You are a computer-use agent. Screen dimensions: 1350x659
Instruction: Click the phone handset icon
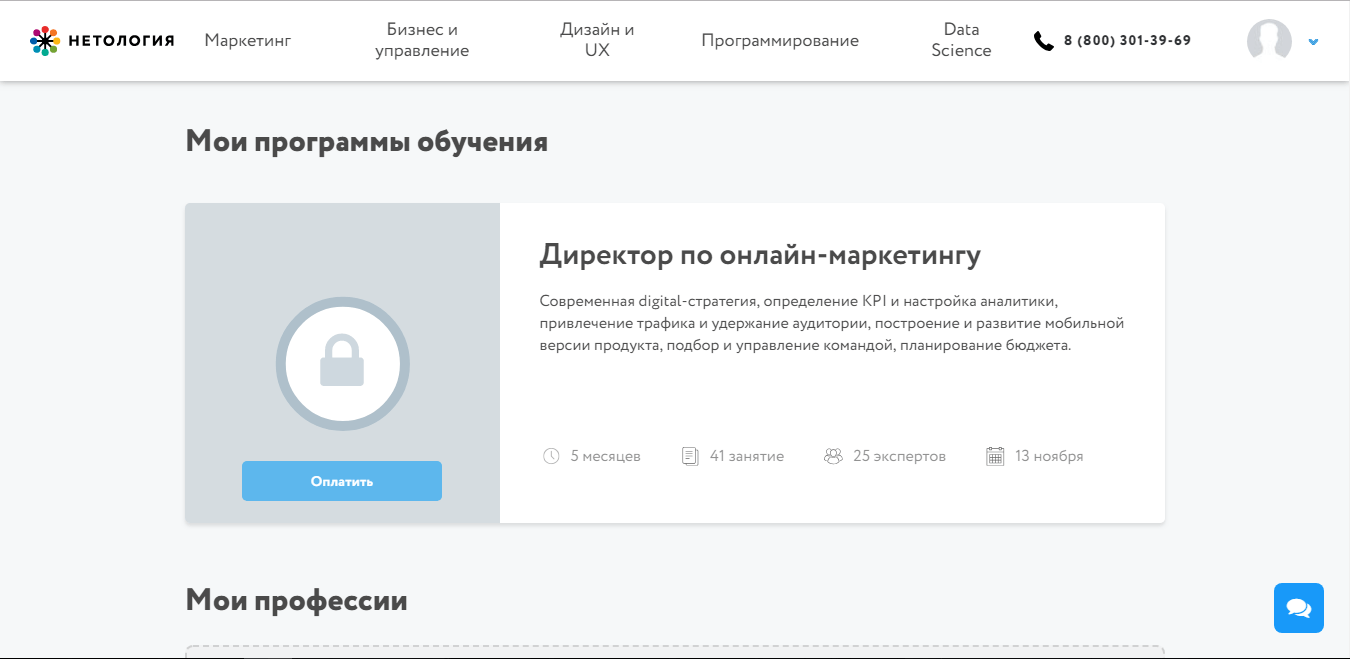[x=1044, y=41]
